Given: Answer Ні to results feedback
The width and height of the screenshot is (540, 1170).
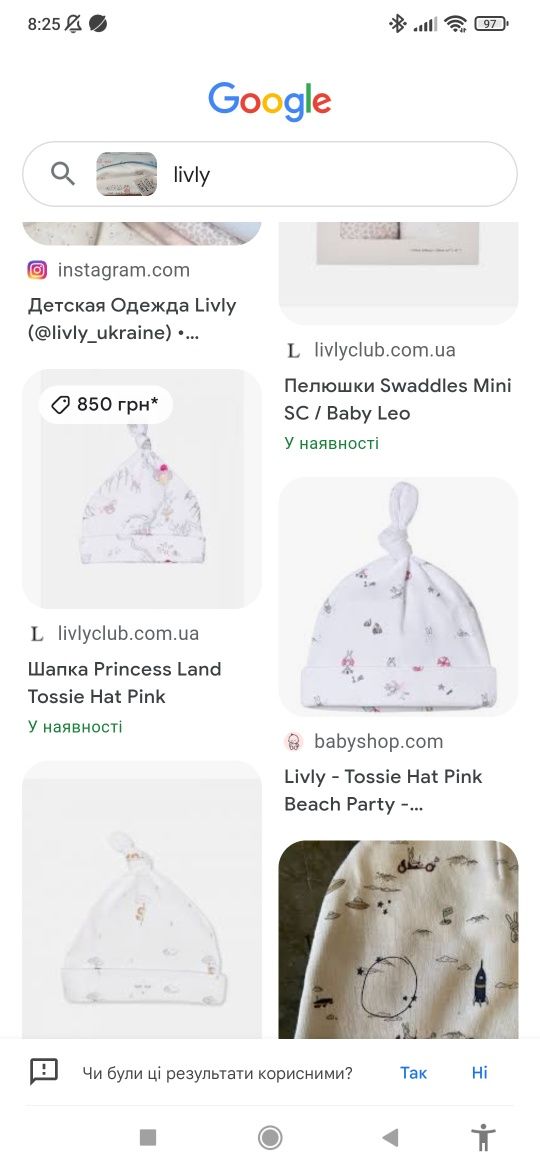Looking at the screenshot, I should tap(480, 1072).
